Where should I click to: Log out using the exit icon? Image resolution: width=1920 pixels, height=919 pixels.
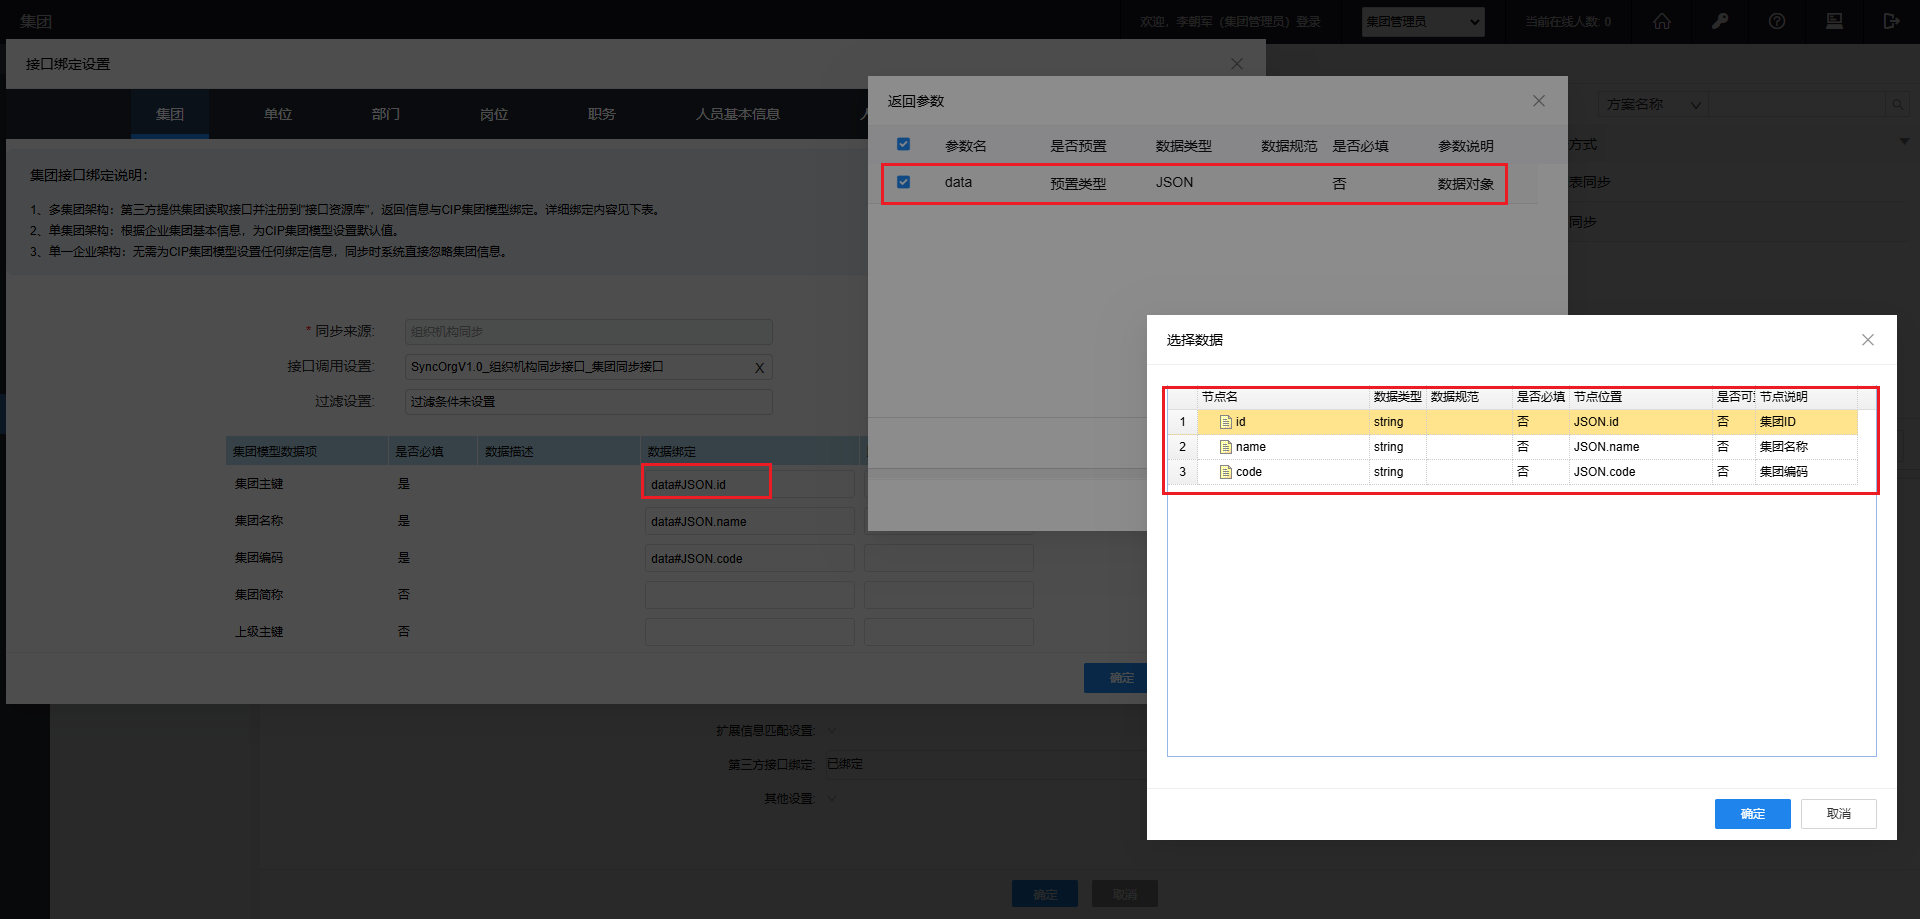[x=1891, y=21]
